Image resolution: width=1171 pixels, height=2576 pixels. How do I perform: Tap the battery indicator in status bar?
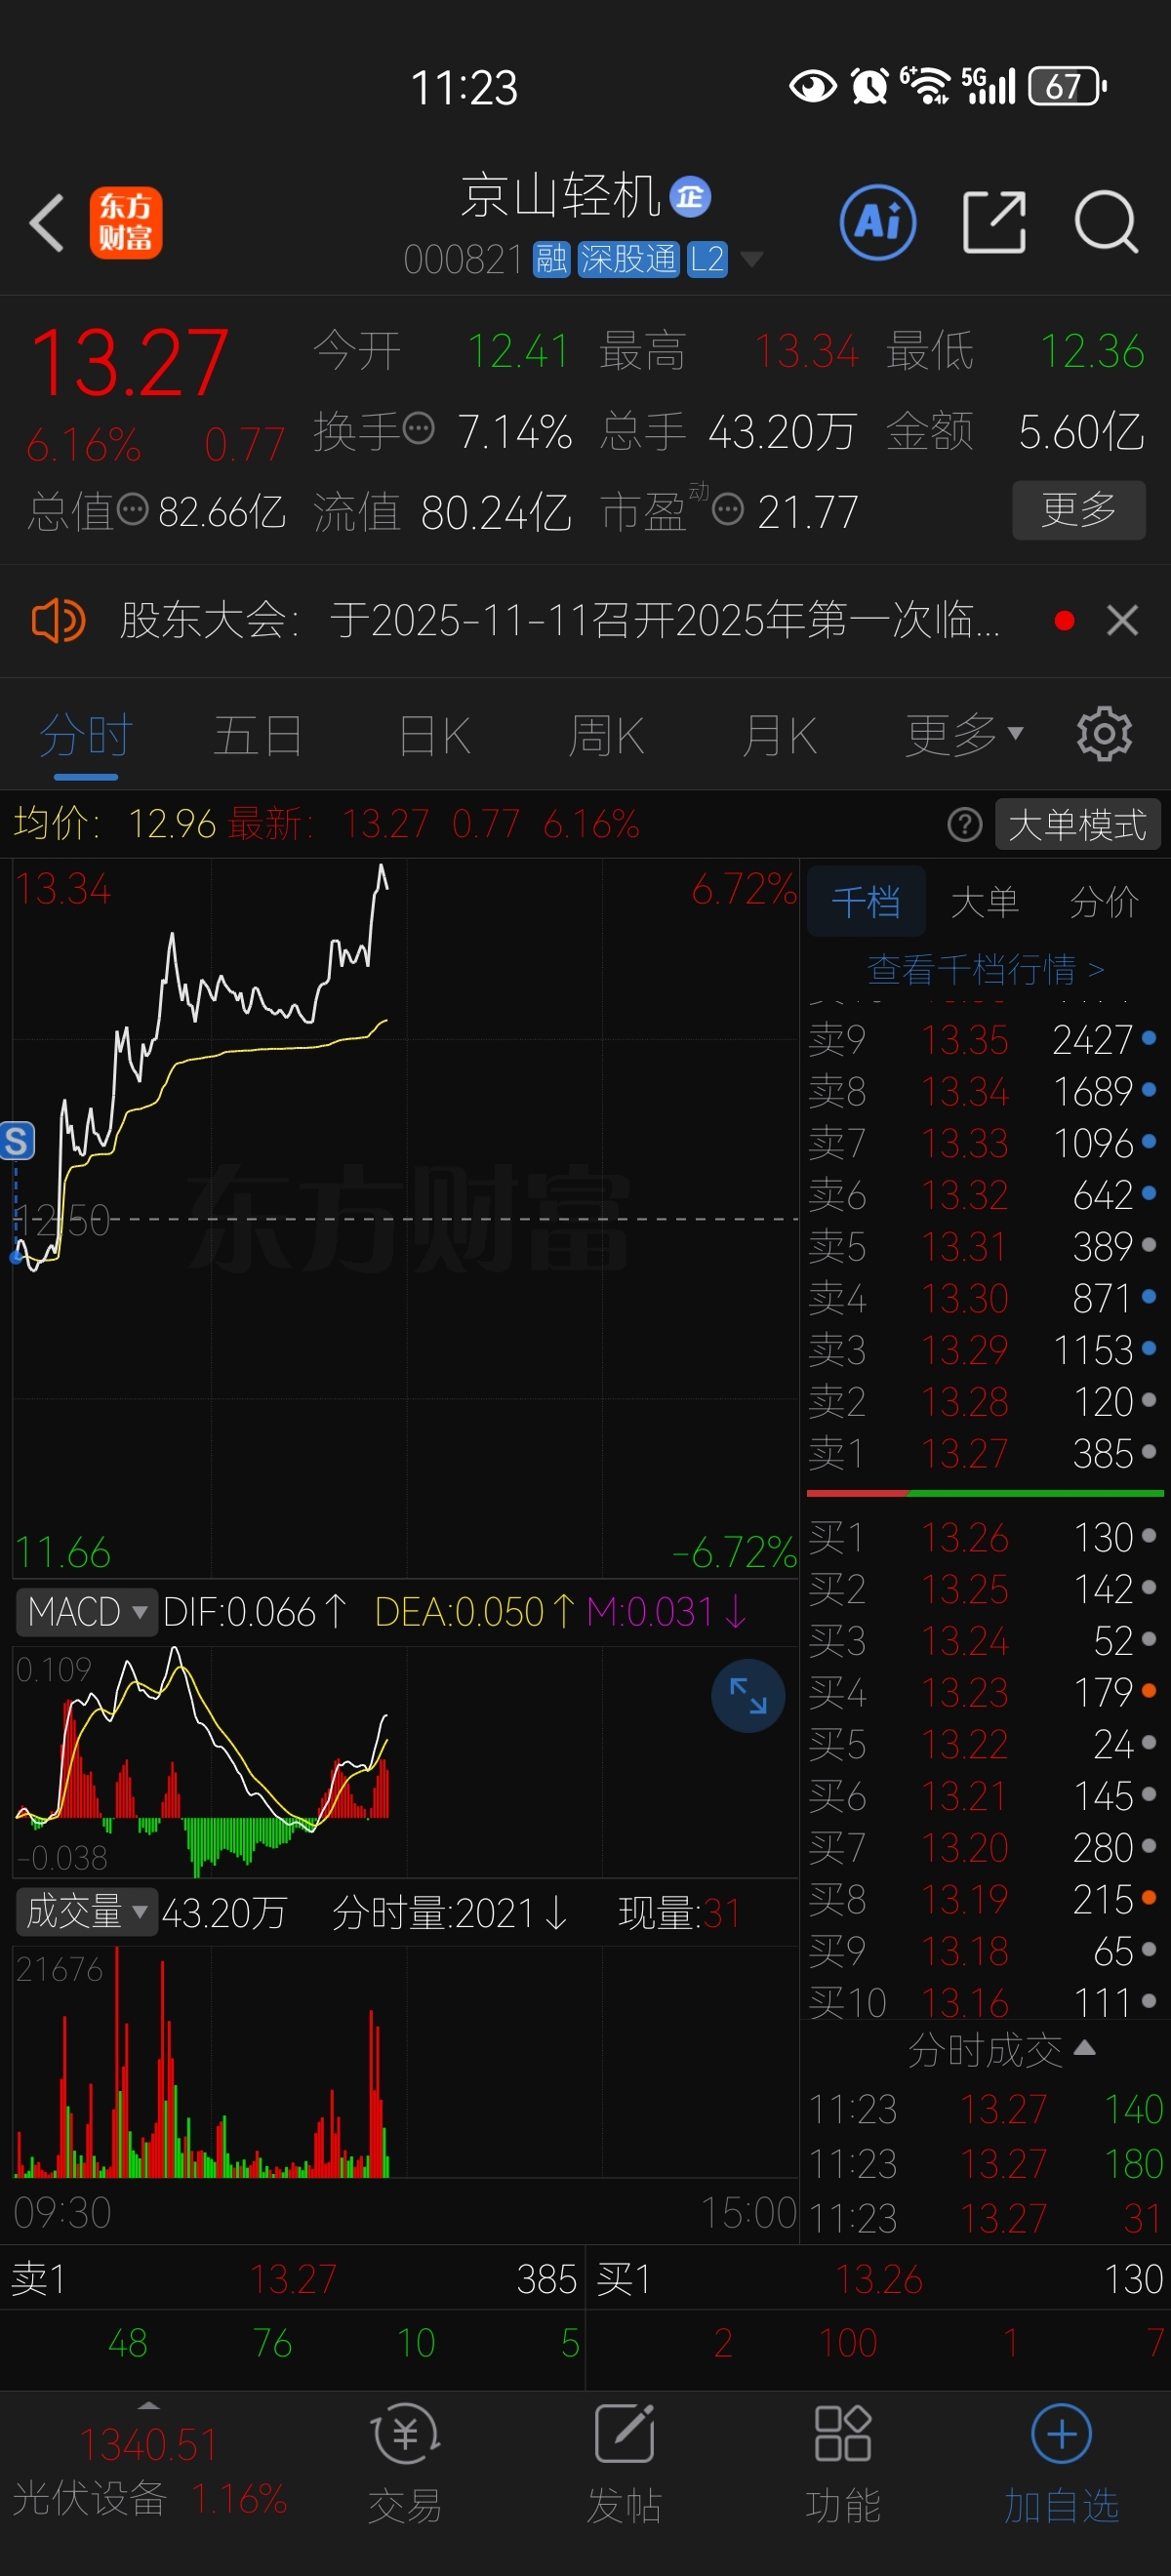(1066, 86)
